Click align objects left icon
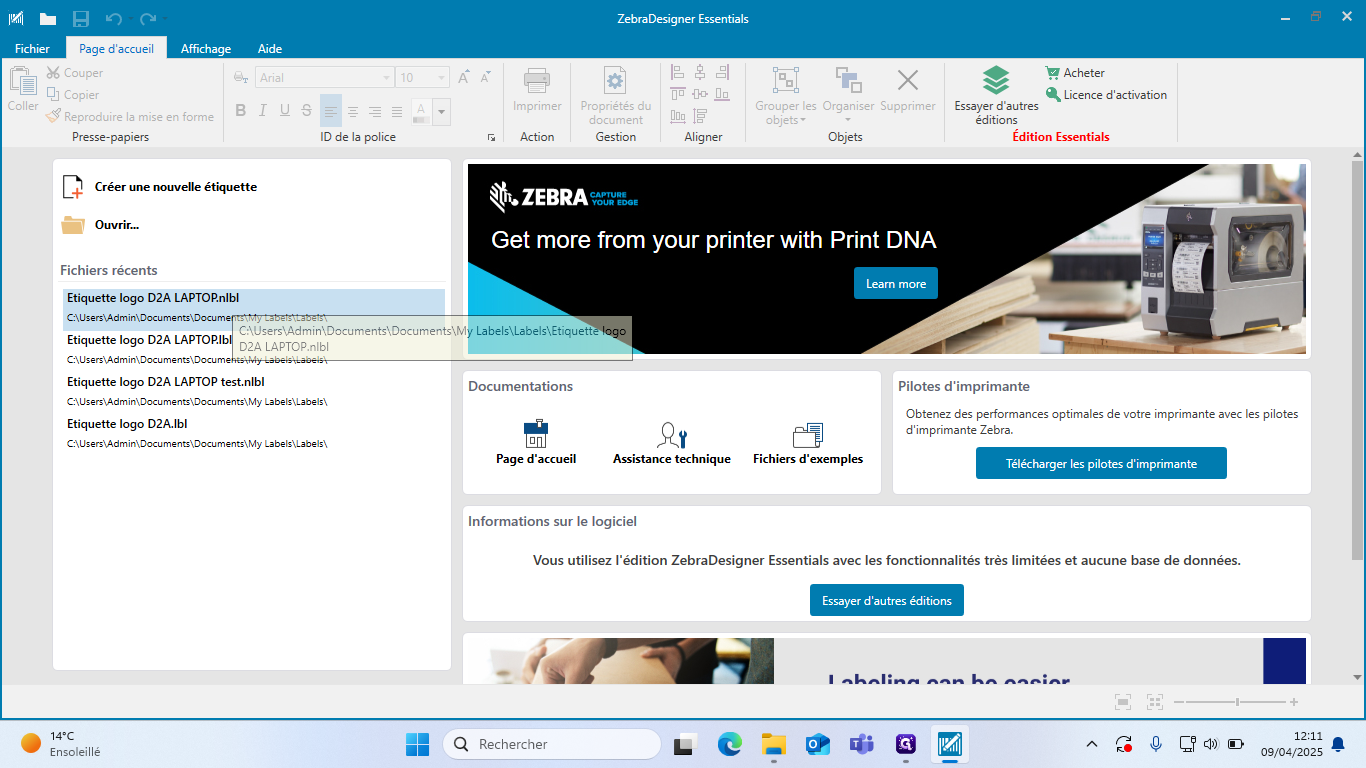Image resolution: width=1366 pixels, height=768 pixels. click(677, 72)
